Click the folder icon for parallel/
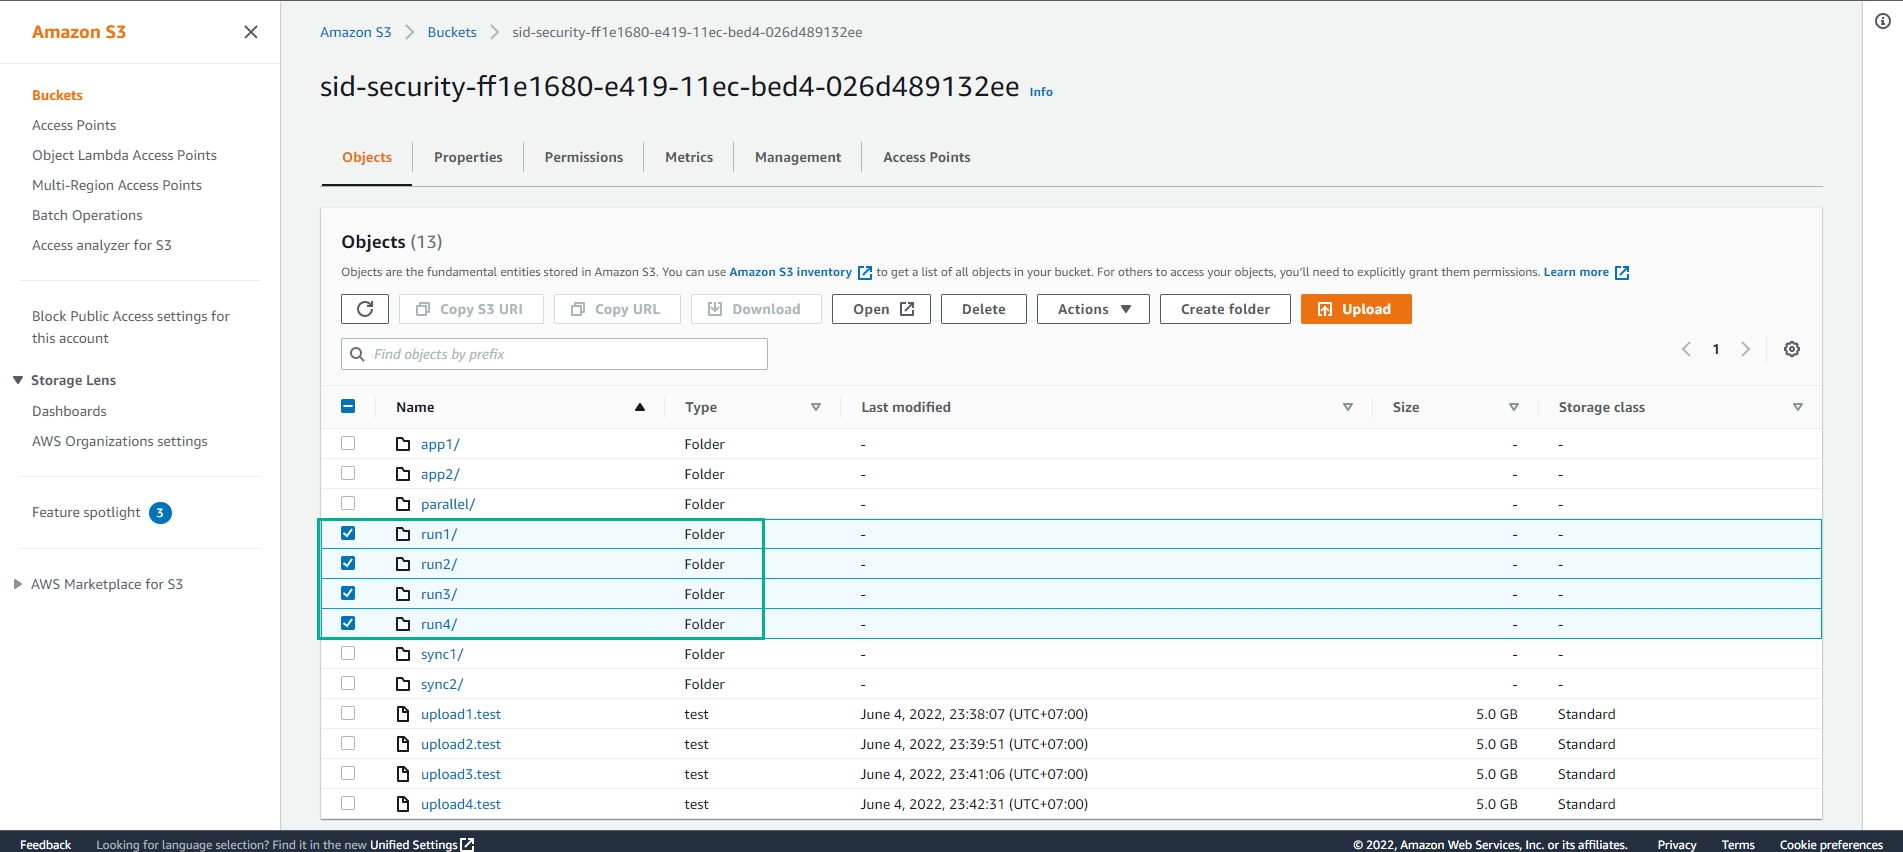This screenshot has width=1903, height=852. click(403, 504)
